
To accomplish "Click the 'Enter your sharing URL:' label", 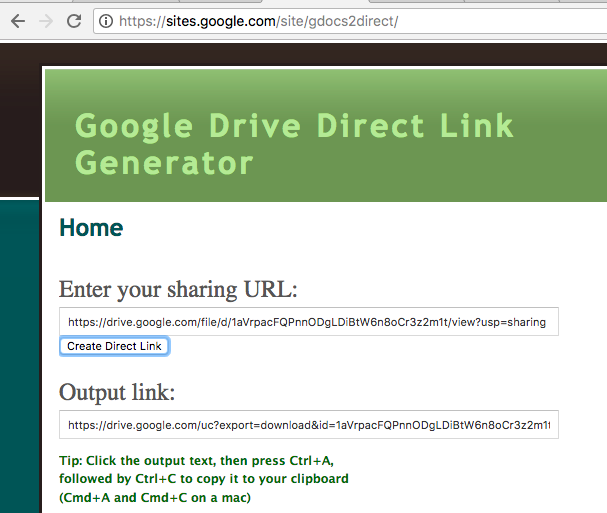I will pos(178,290).
